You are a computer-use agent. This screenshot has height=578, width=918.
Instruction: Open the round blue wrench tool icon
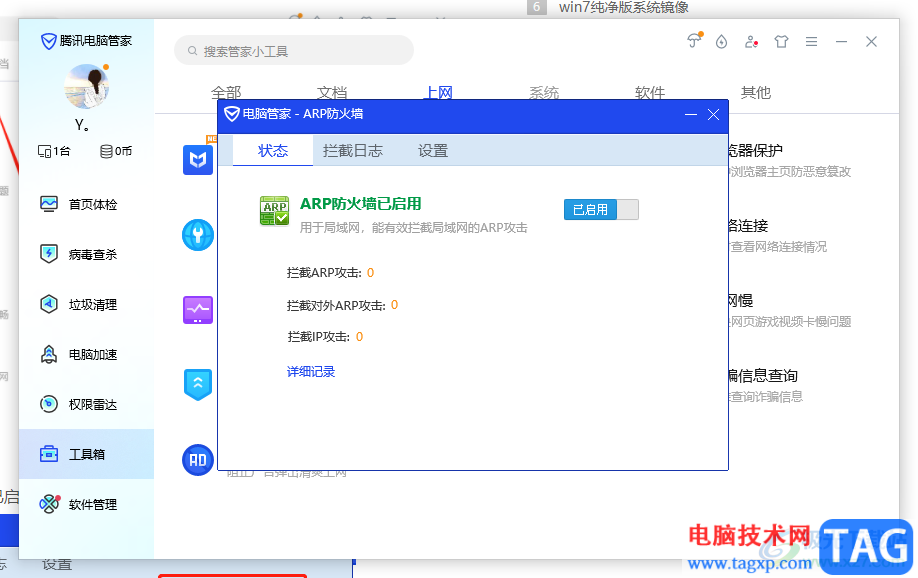pos(198,235)
